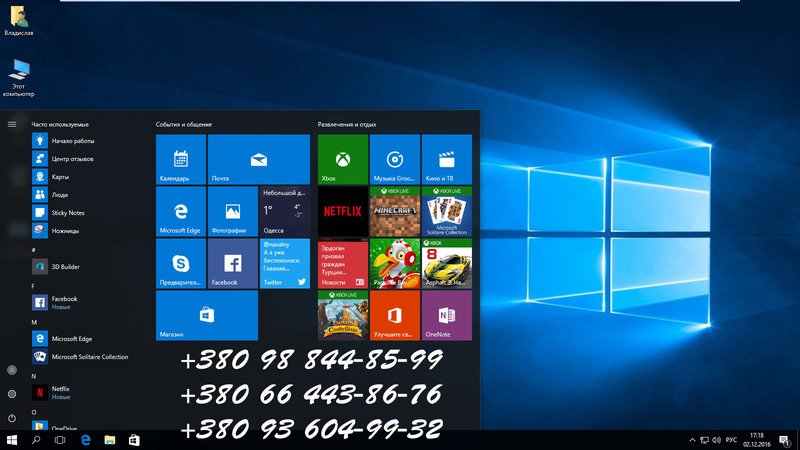Viewport: 800px width, 450px height.
Task: Click the События и общение group title
Action: 184,124
